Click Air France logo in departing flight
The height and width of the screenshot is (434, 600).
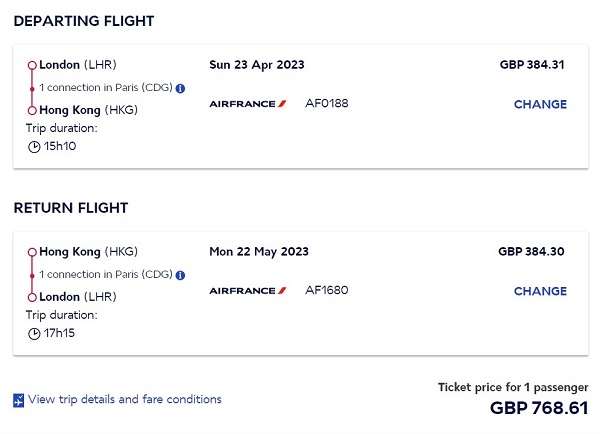point(248,104)
